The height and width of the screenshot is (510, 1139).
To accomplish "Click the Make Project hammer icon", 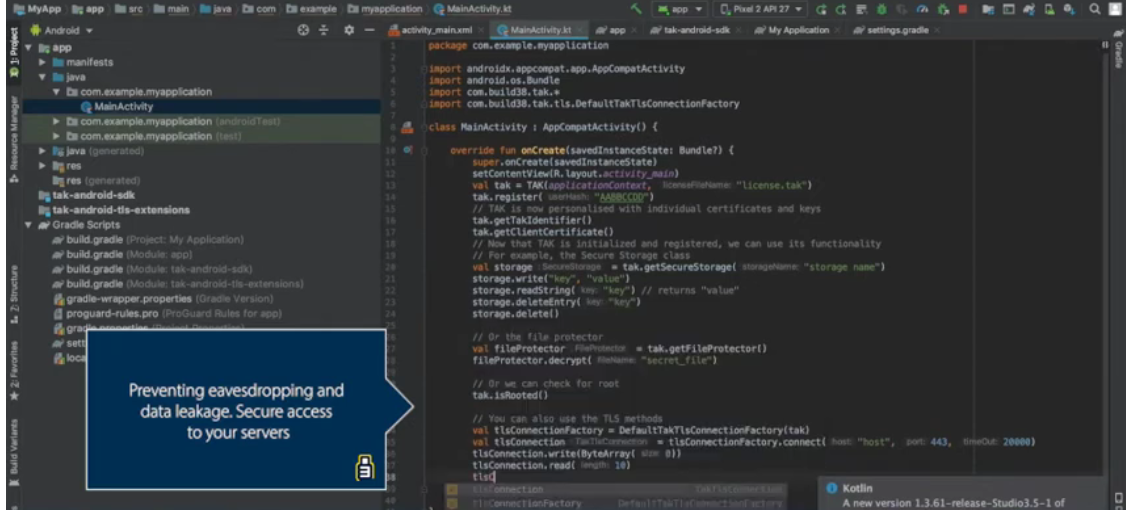I will [x=636, y=9].
